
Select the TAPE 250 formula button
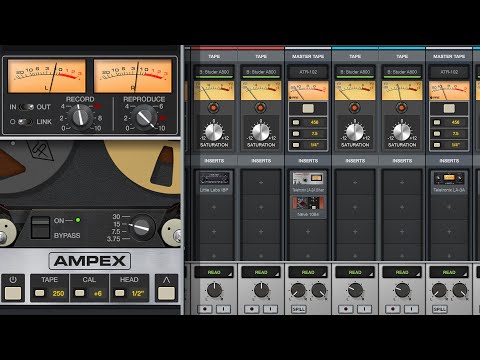pos(50,288)
